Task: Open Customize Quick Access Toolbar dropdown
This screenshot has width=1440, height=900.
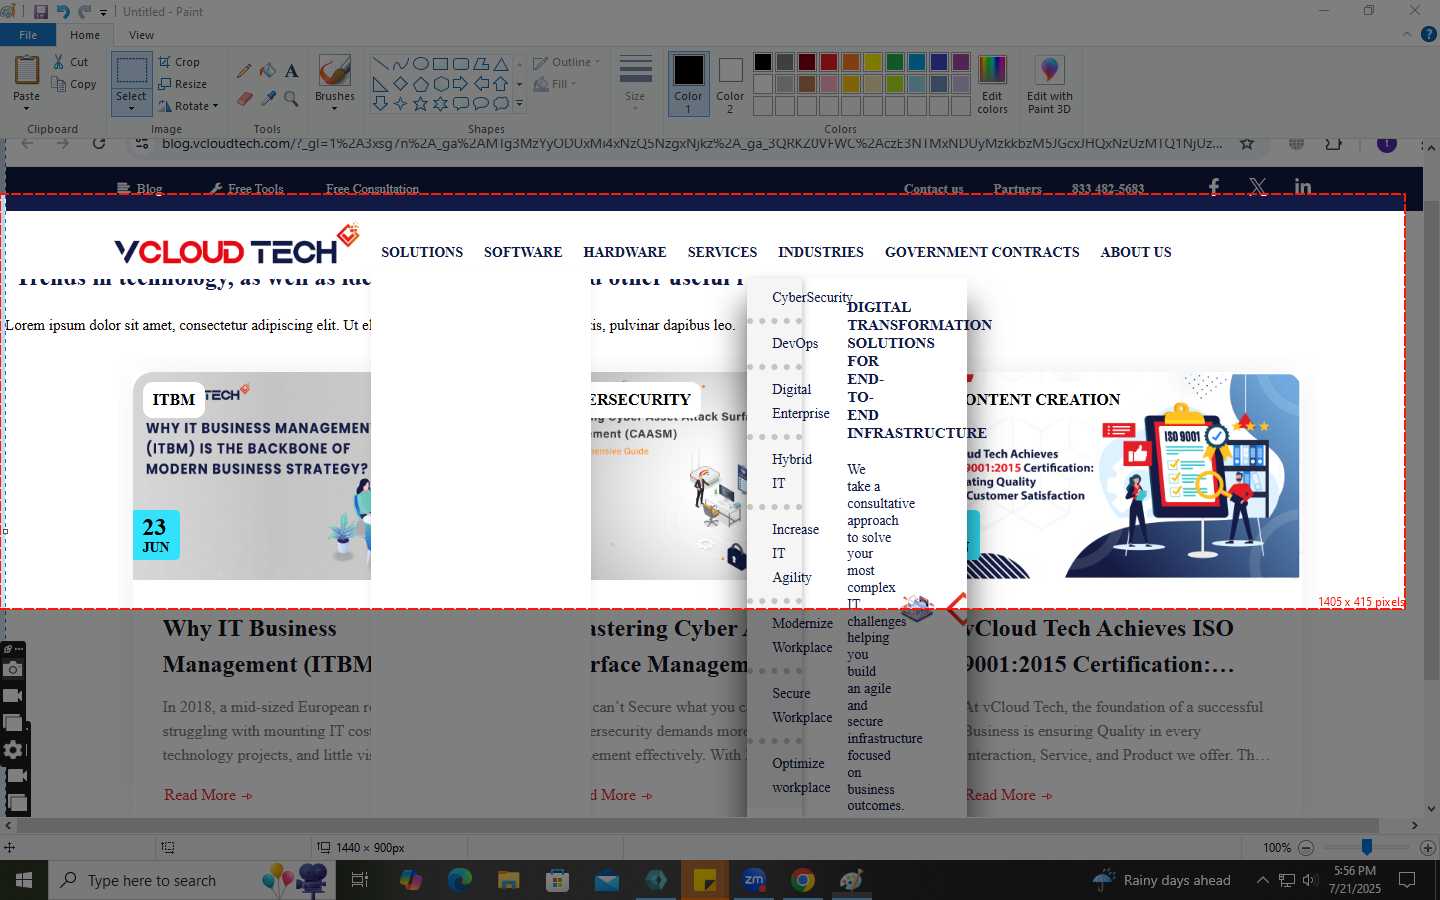Action: [103, 12]
